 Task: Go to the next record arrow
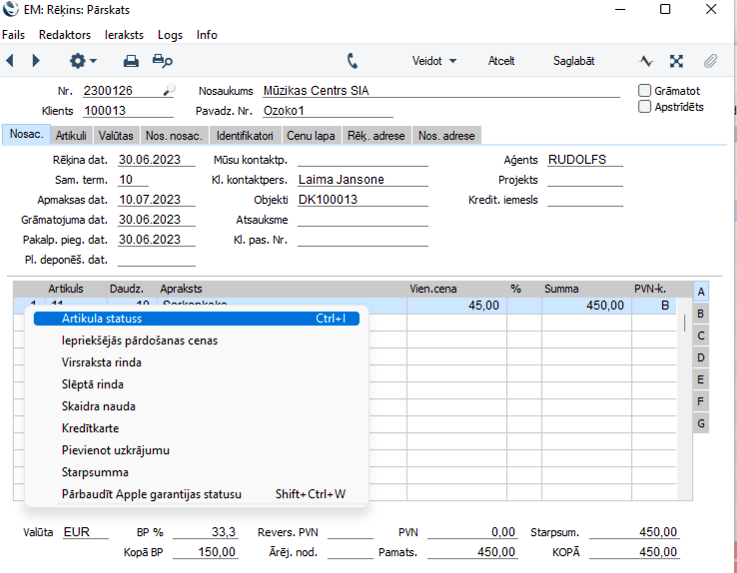pos(36,61)
